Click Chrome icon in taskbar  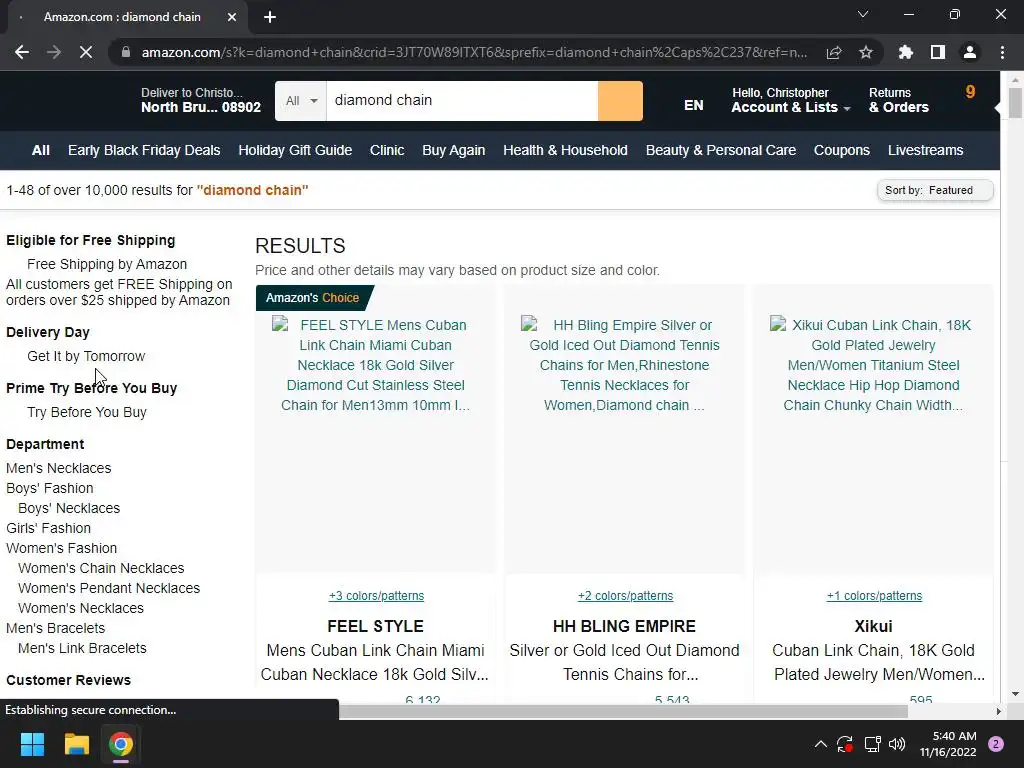(121, 744)
